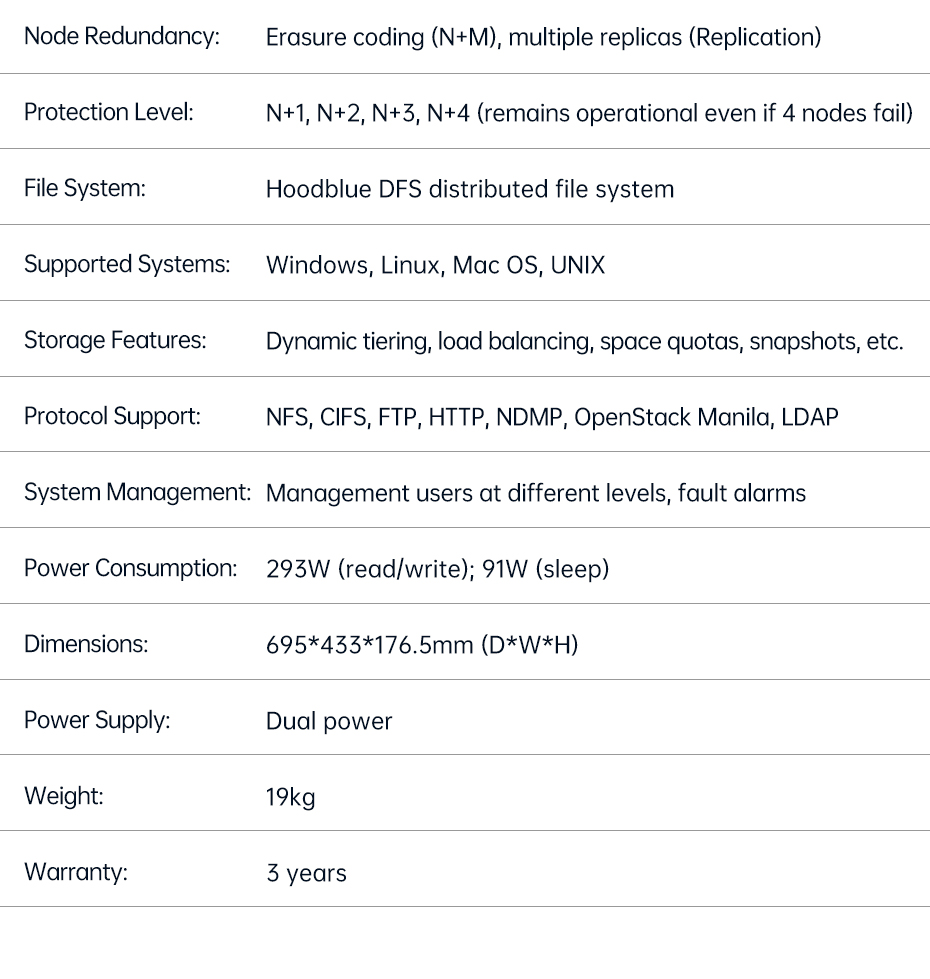This screenshot has height=979, width=930.
Task: Select the Dual power value
Action: coord(329,721)
